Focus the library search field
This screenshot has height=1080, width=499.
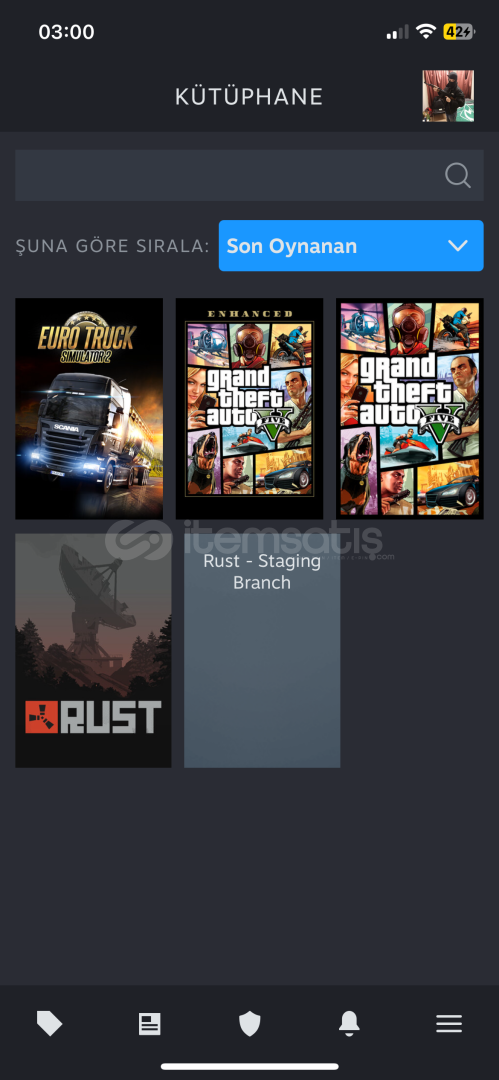250,176
